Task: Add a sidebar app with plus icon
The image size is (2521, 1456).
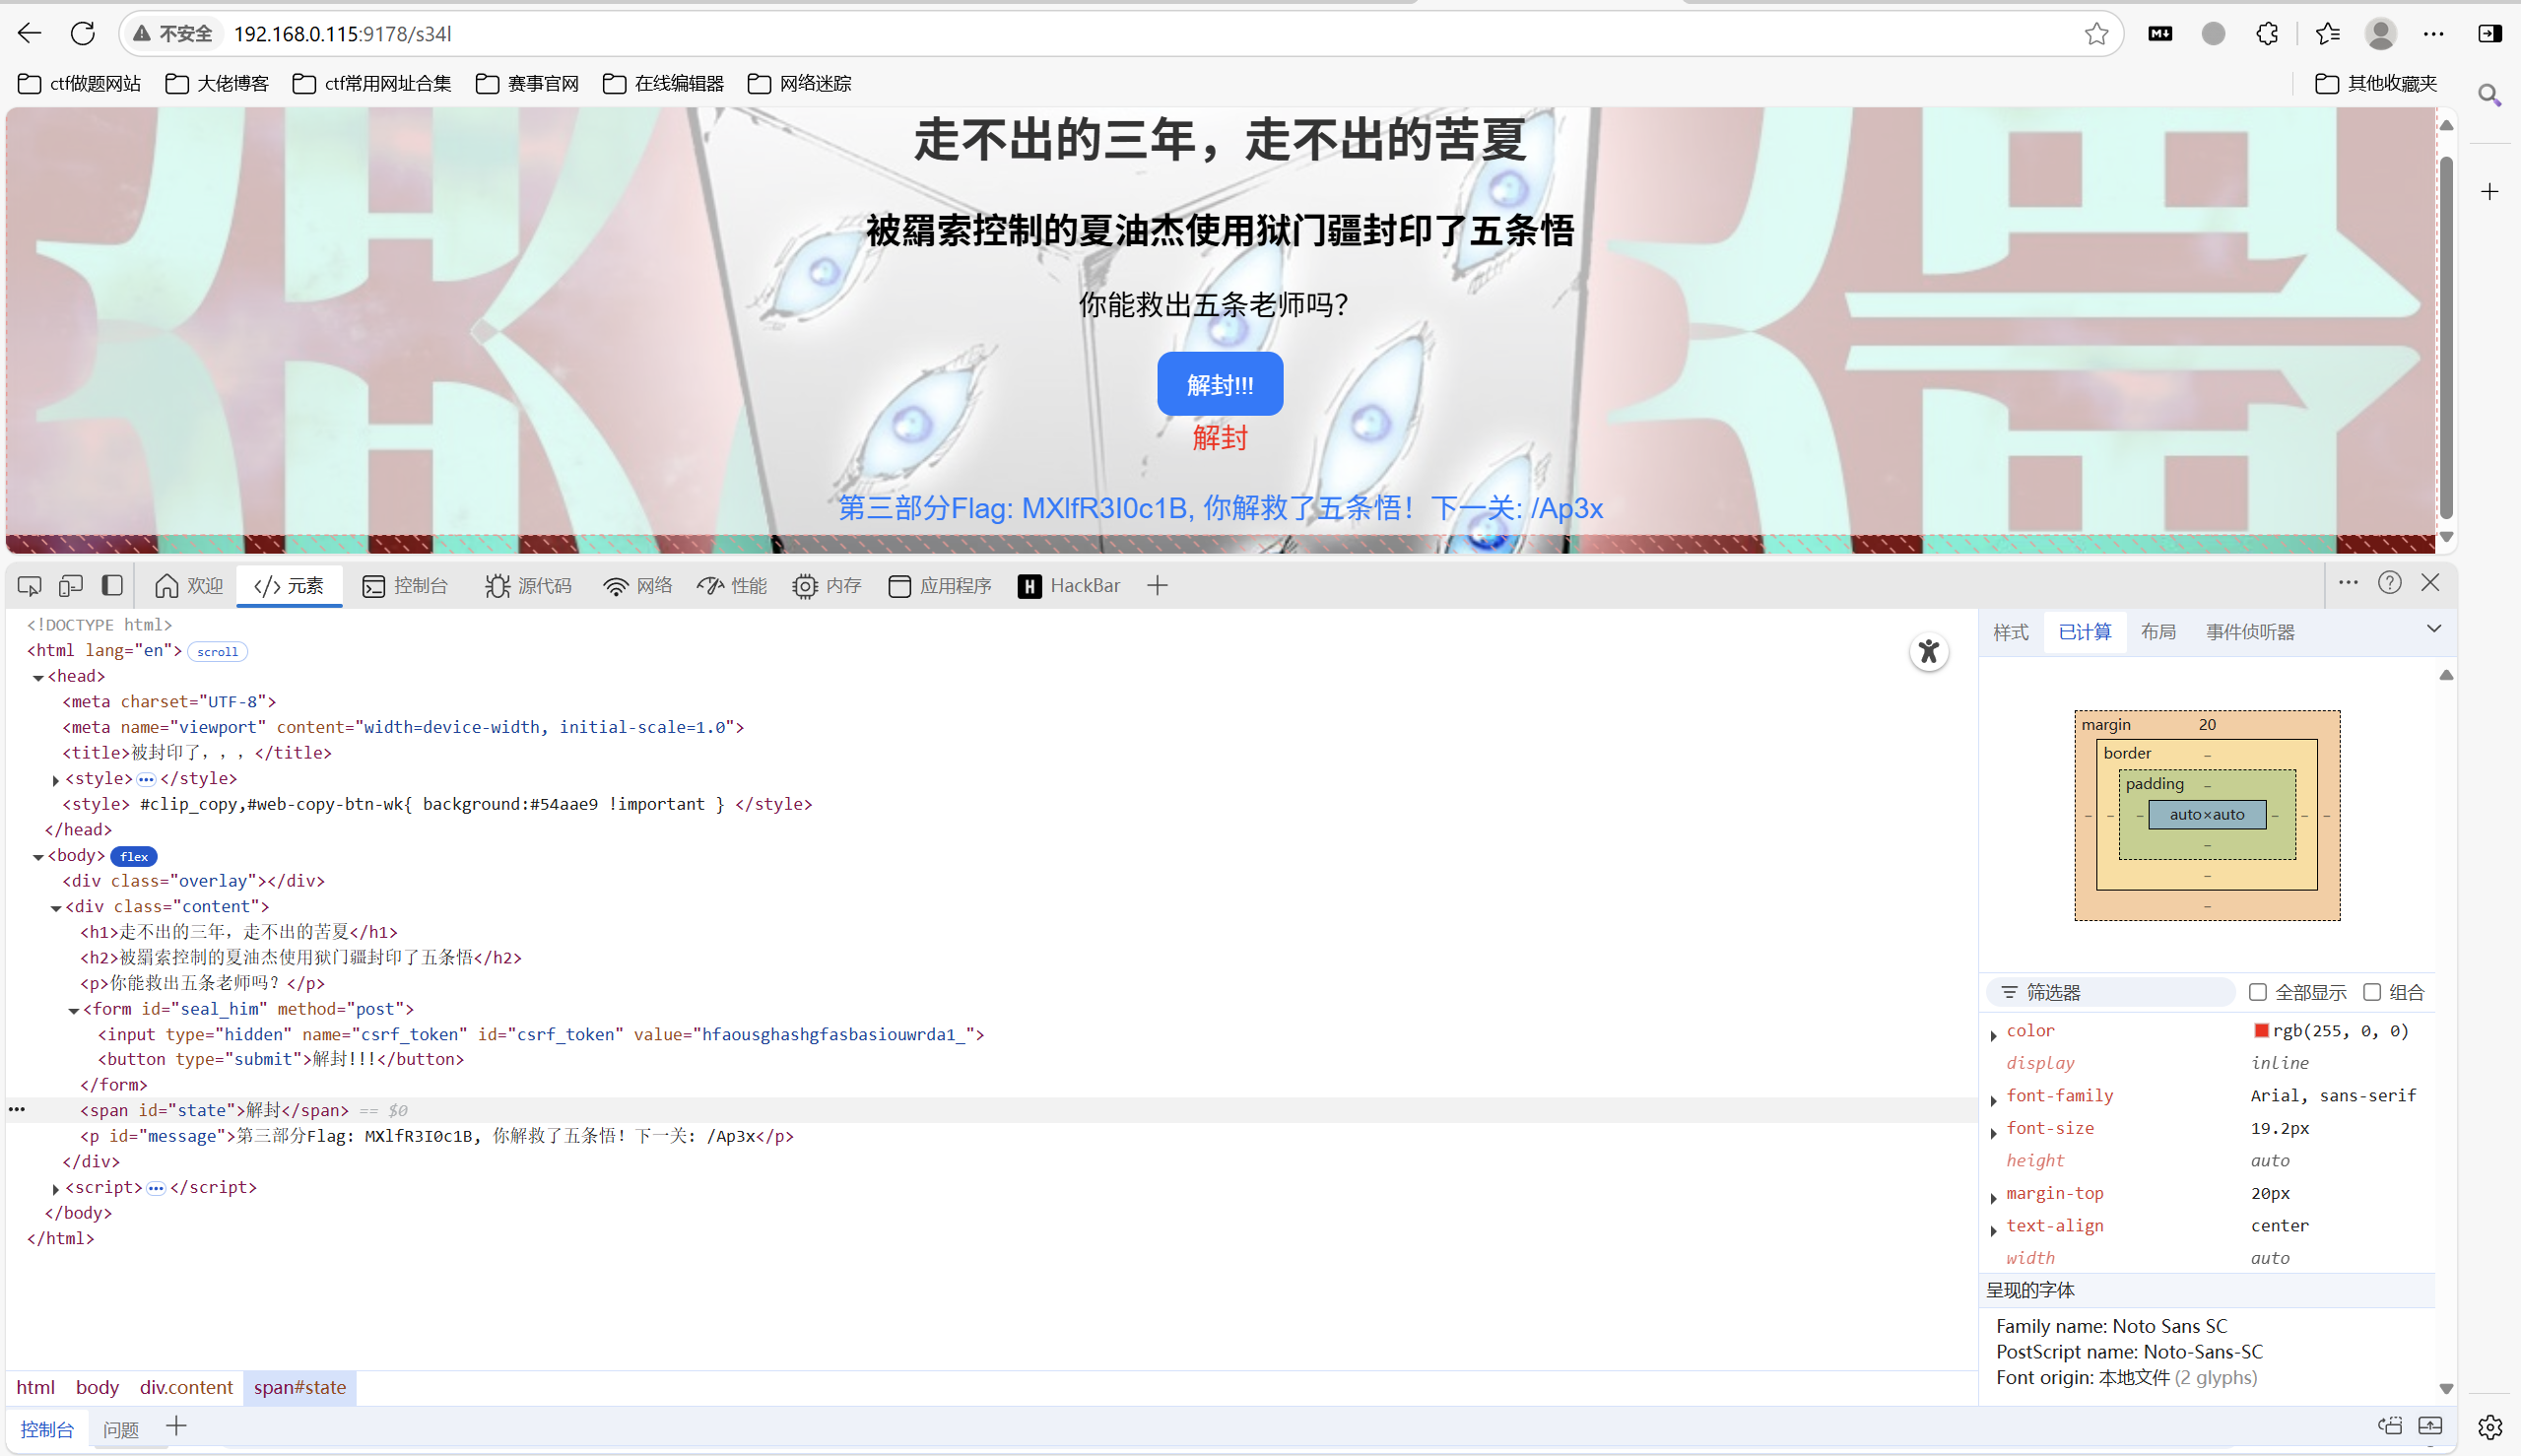Action: (2490, 191)
